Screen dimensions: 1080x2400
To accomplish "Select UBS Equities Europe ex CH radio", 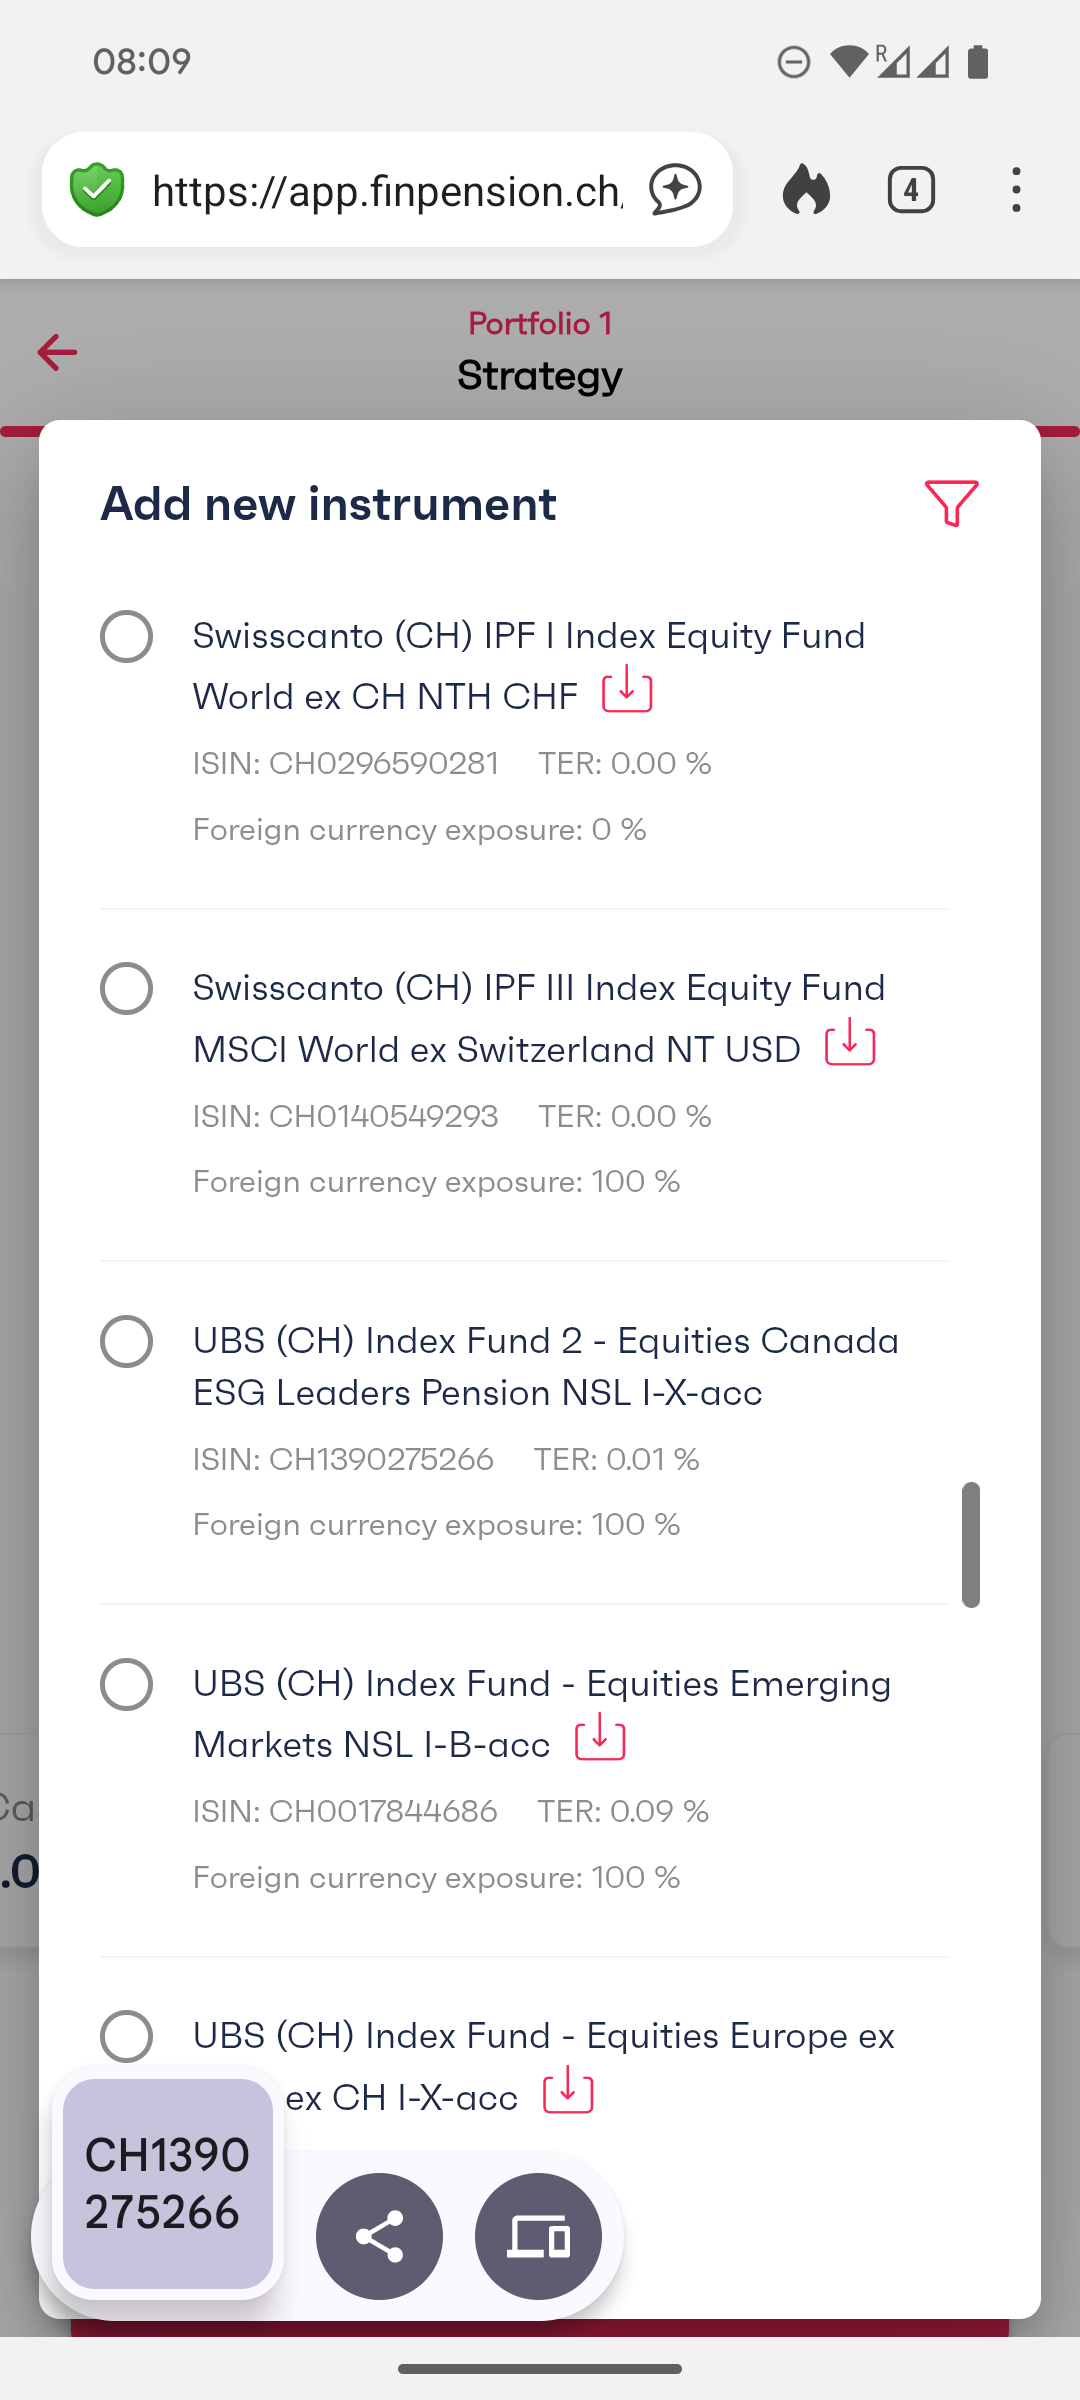I will click(x=127, y=2036).
